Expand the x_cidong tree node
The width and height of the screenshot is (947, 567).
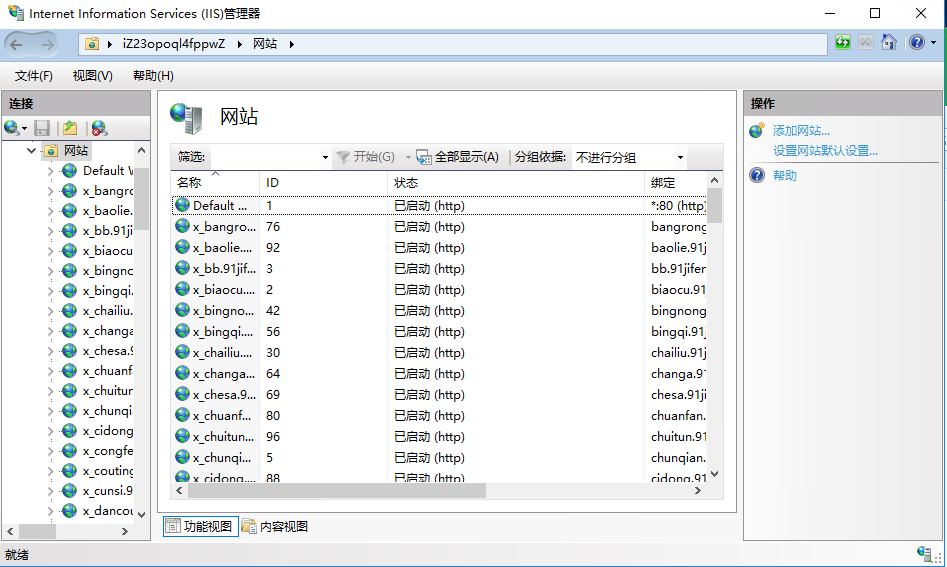pyautogui.click(x=51, y=431)
